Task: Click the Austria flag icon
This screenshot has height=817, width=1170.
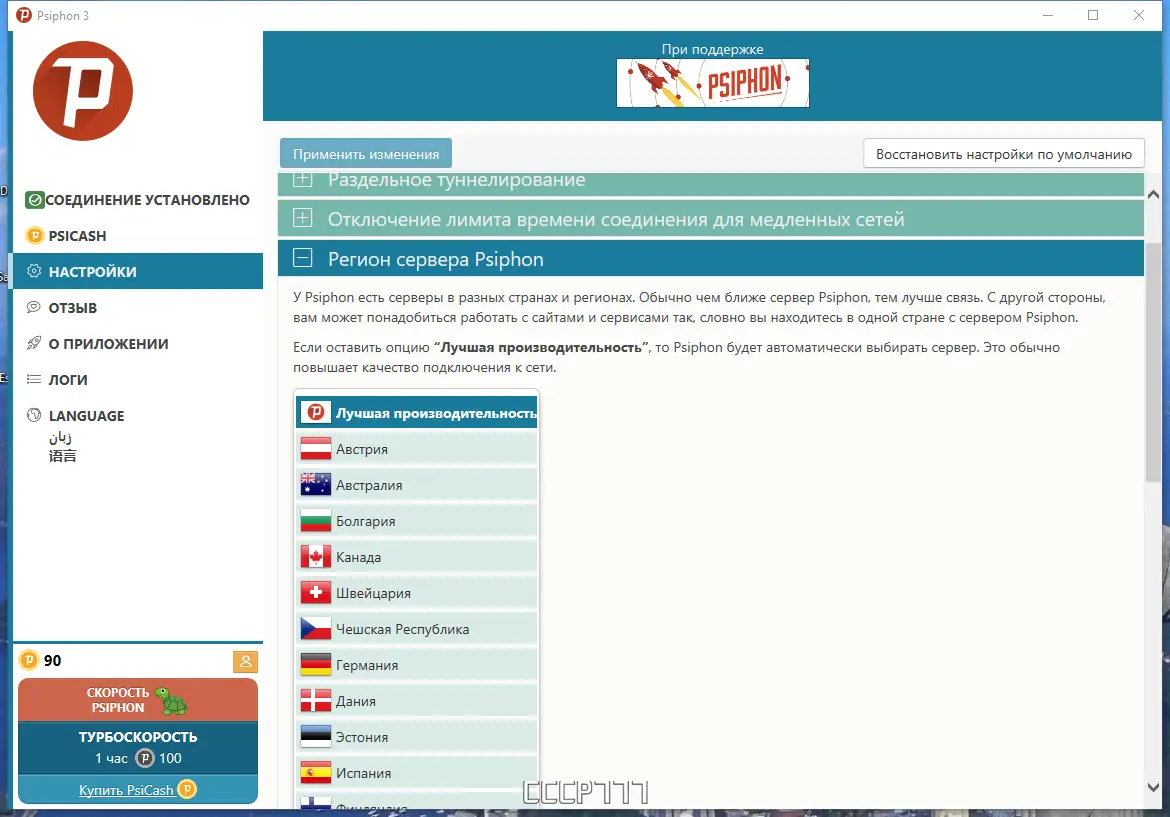Action: (x=316, y=449)
